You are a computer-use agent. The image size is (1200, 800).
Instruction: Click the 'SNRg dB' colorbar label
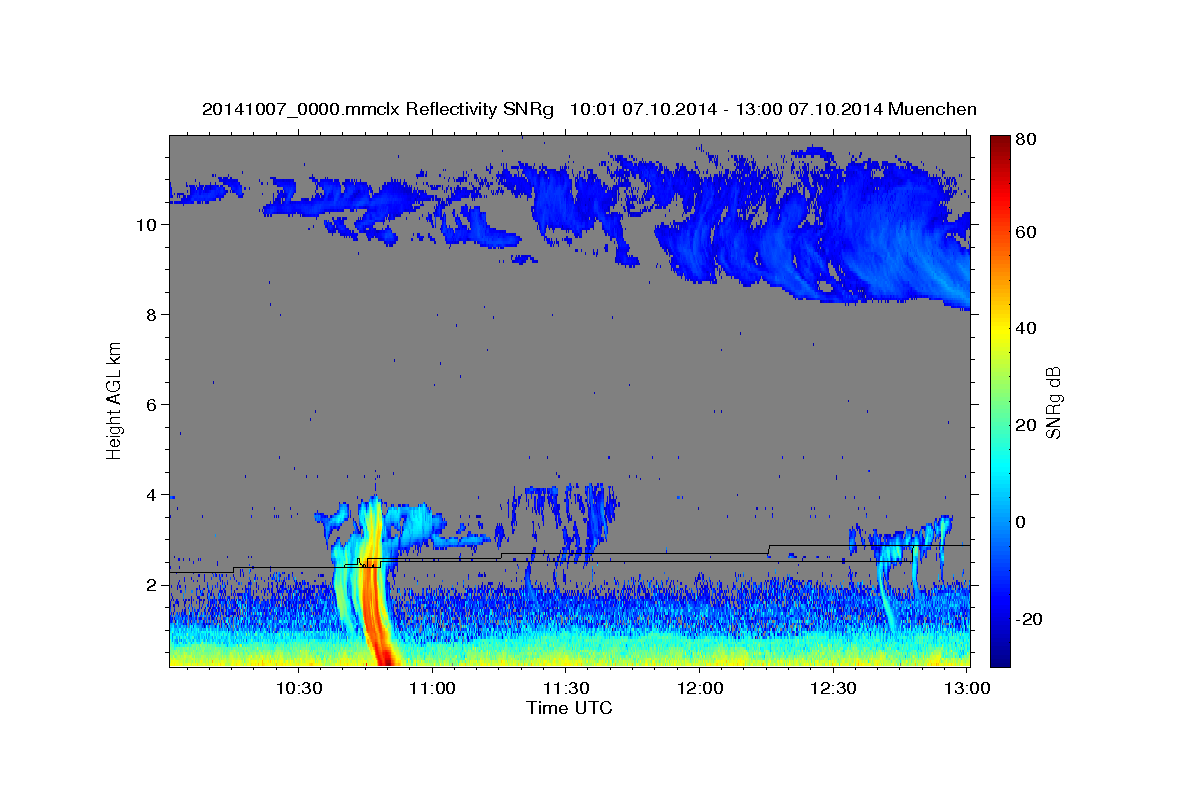point(1054,402)
